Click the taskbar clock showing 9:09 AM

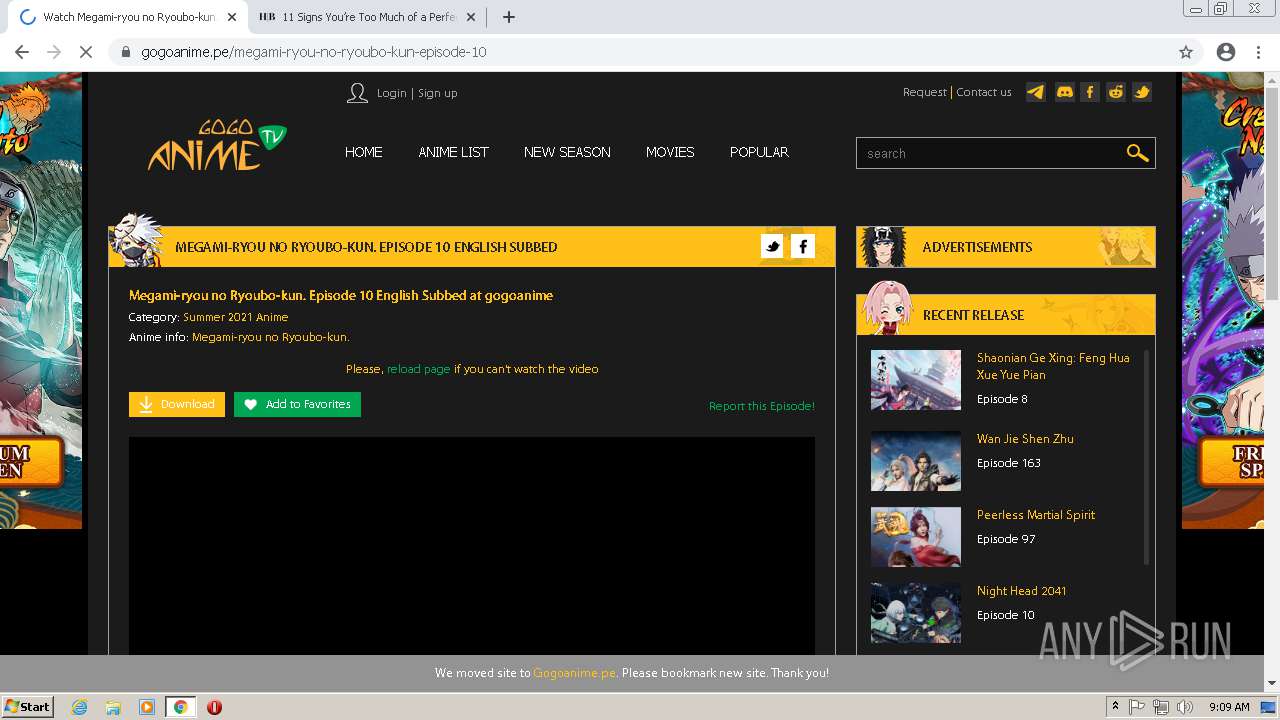click(x=1229, y=707)
